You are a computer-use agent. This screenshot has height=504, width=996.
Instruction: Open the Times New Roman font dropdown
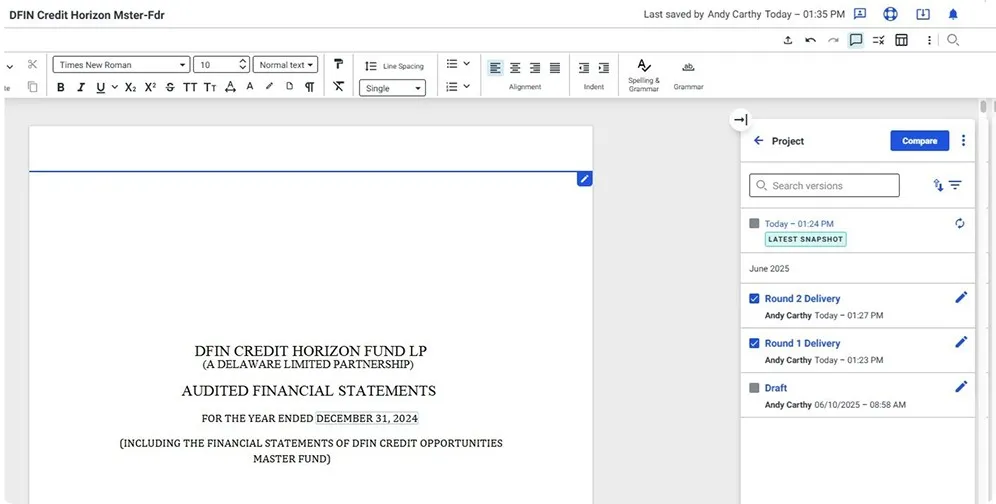point(121,65)
